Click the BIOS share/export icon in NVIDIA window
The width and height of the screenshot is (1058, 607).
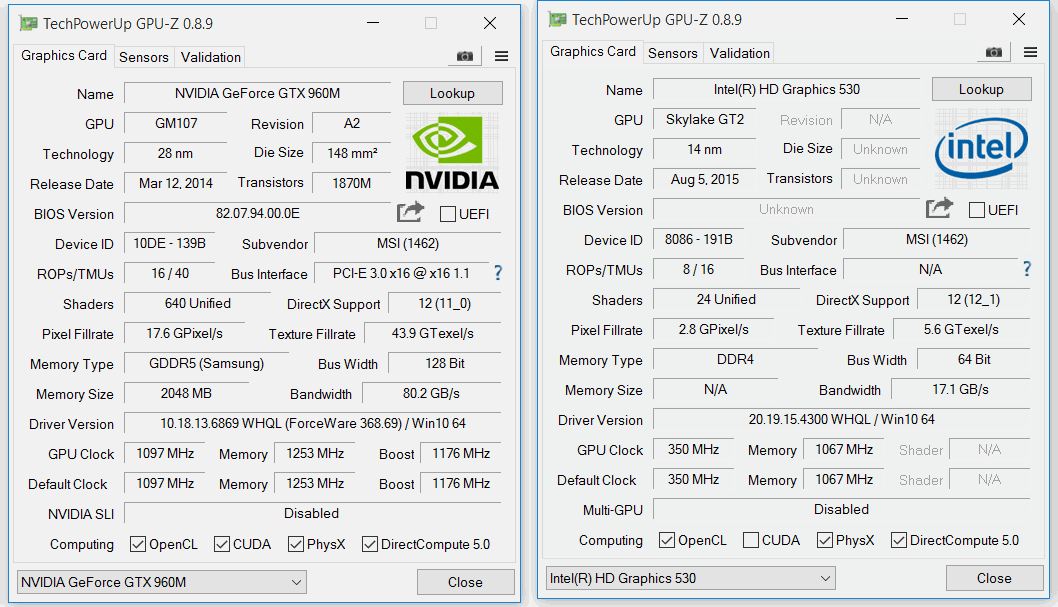tap(410, 212)
